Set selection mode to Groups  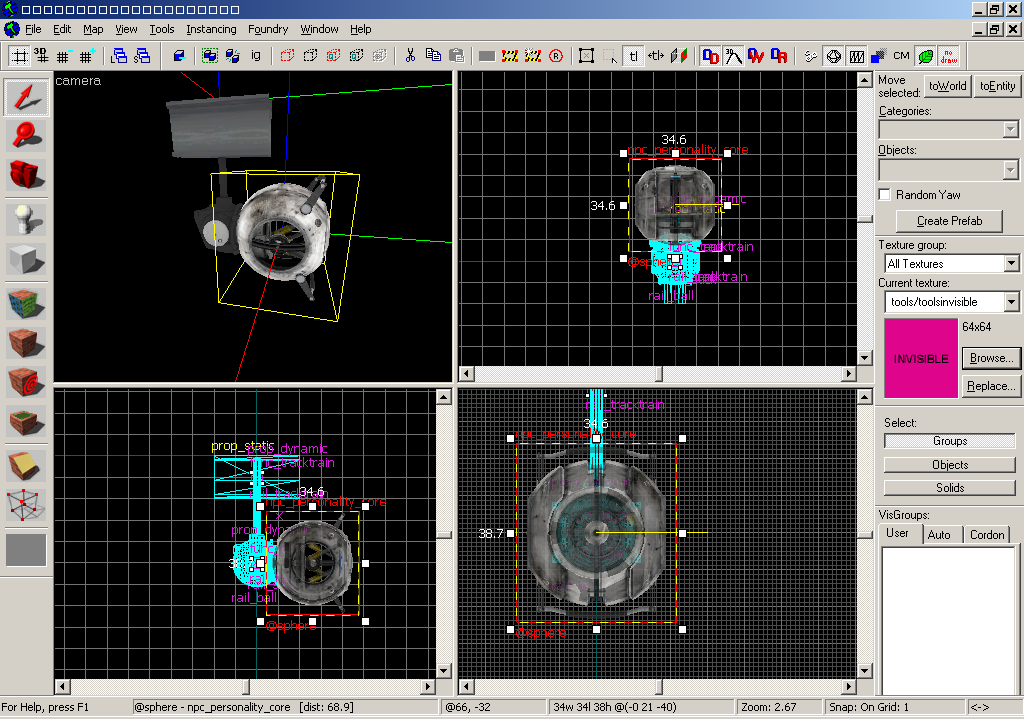pyautogui.click(x=950, y=441)
